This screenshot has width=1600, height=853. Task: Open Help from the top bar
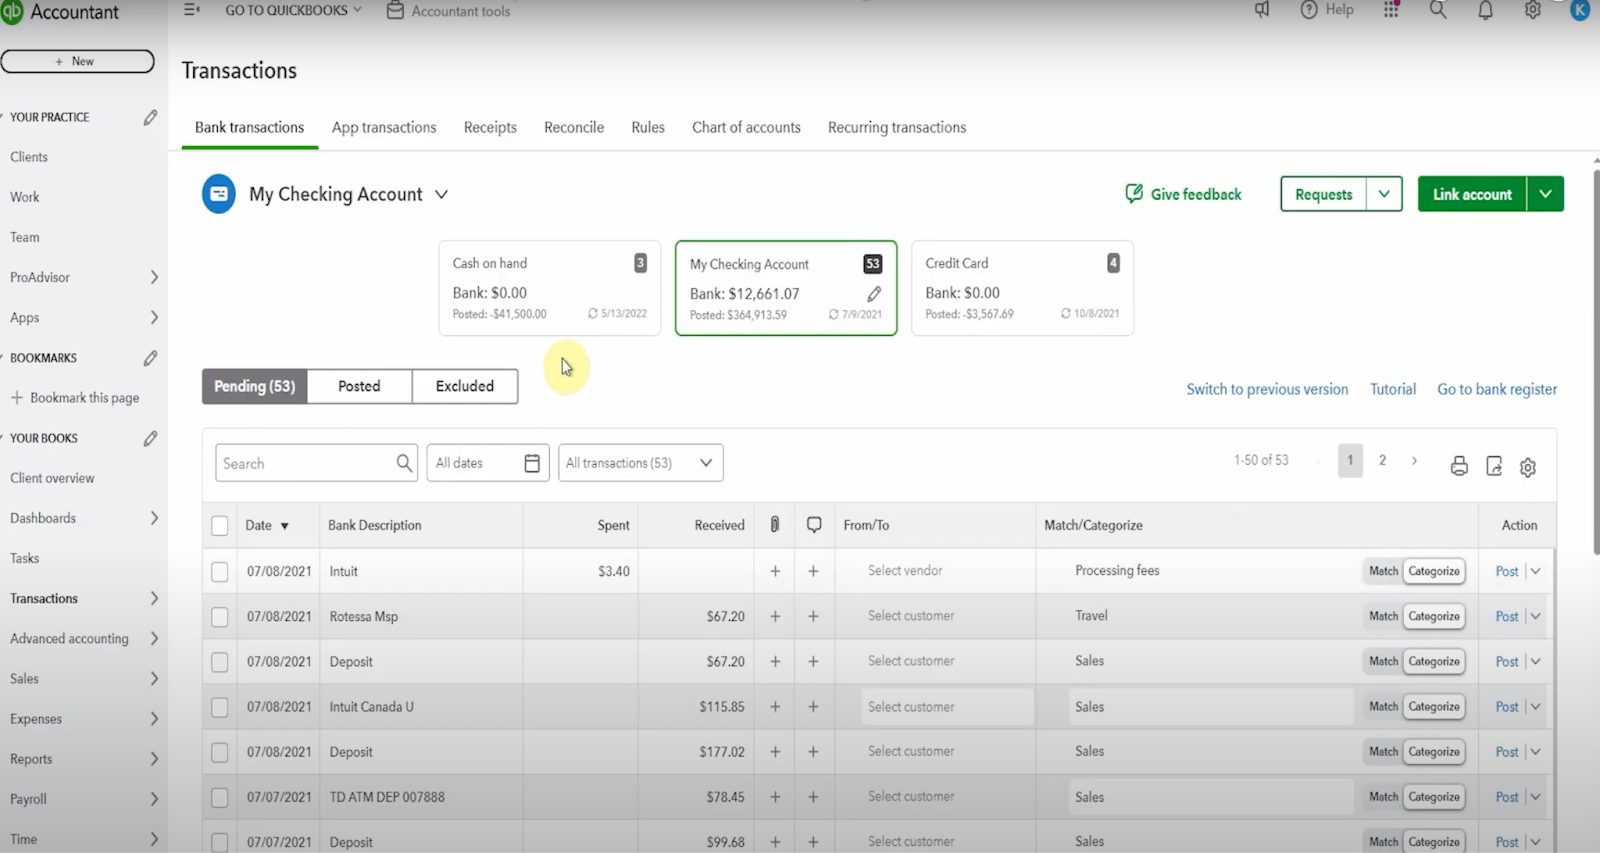[1327, 10]
